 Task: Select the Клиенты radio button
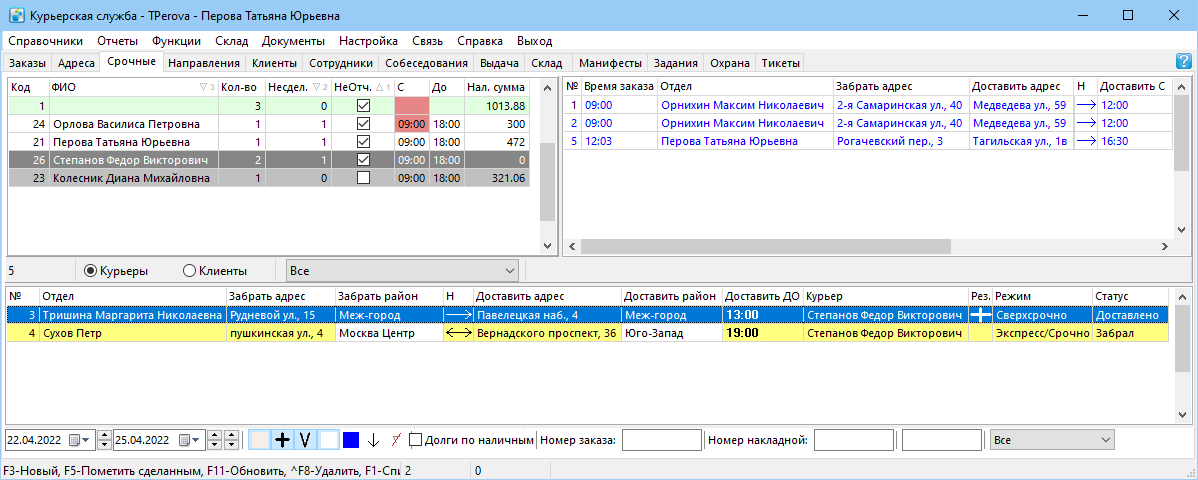point(189,271)
